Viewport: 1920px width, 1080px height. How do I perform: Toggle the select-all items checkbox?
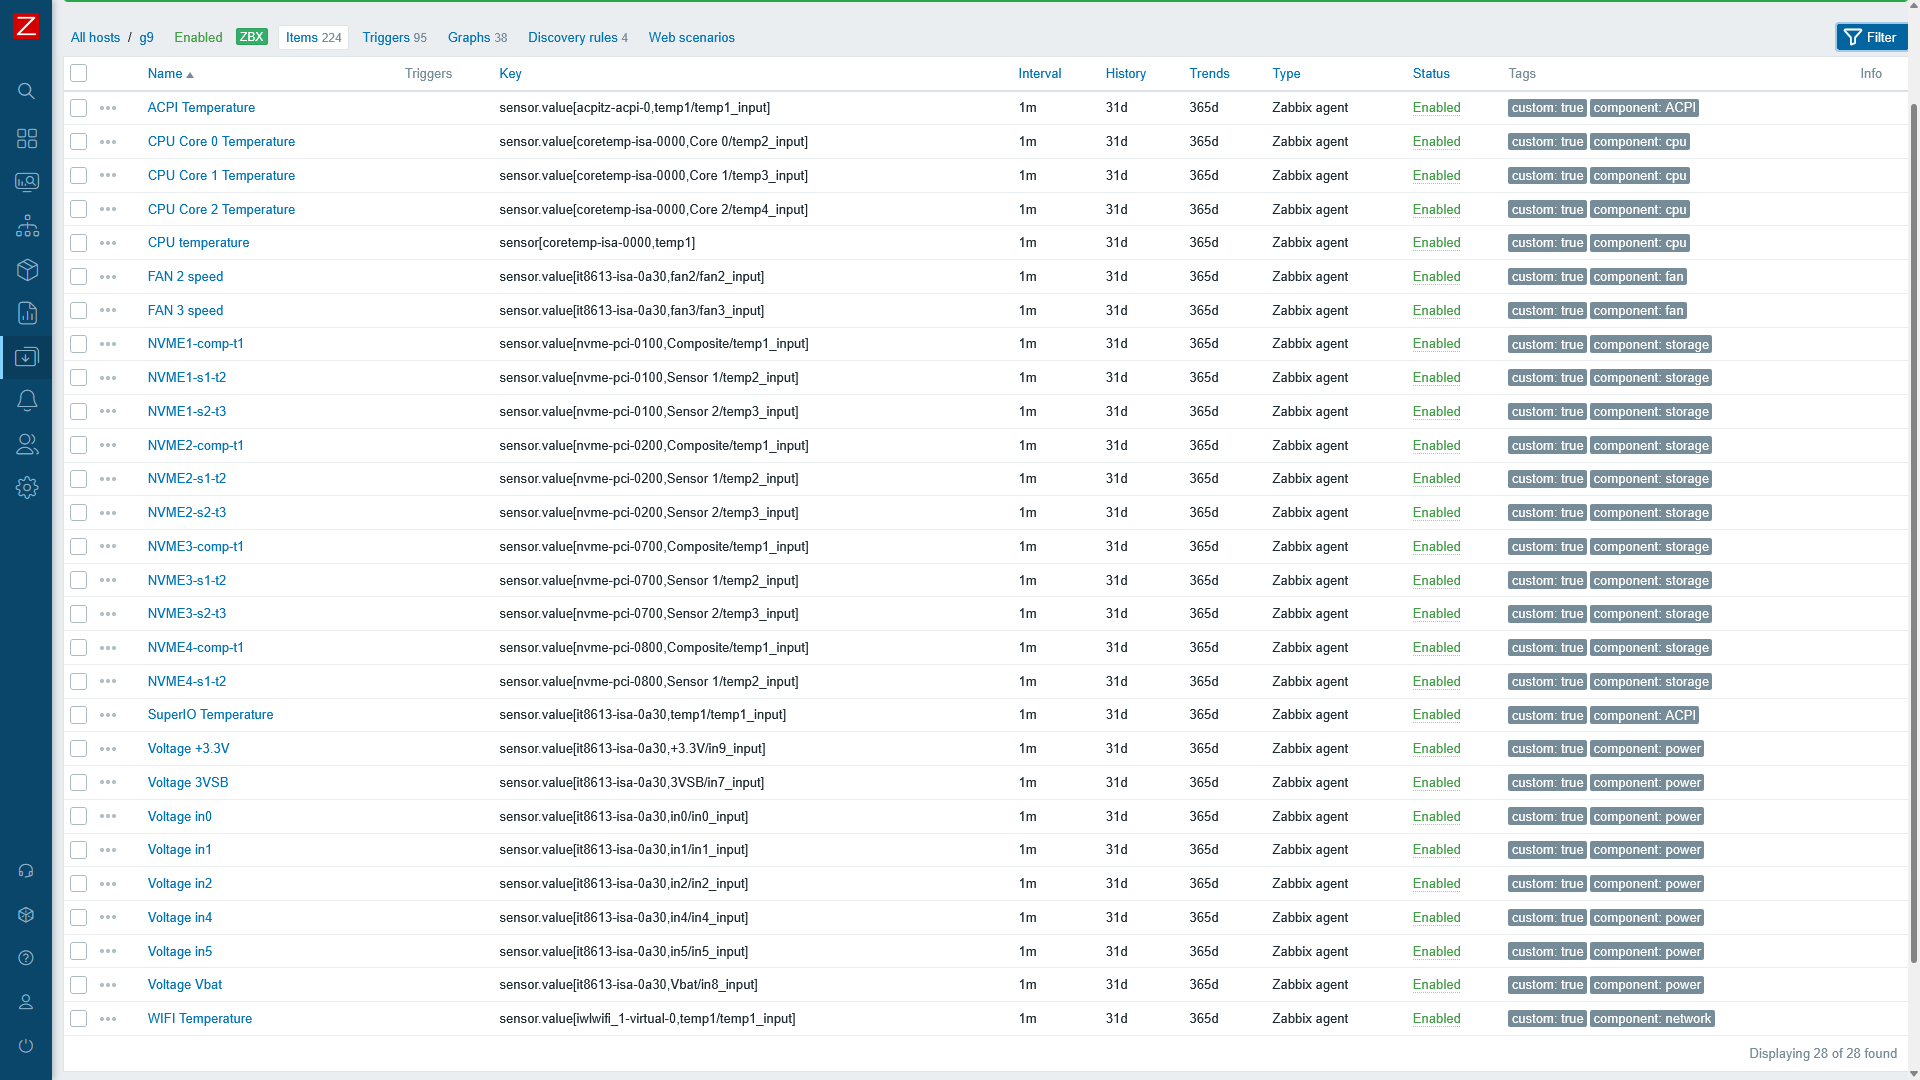click(79, 73)
